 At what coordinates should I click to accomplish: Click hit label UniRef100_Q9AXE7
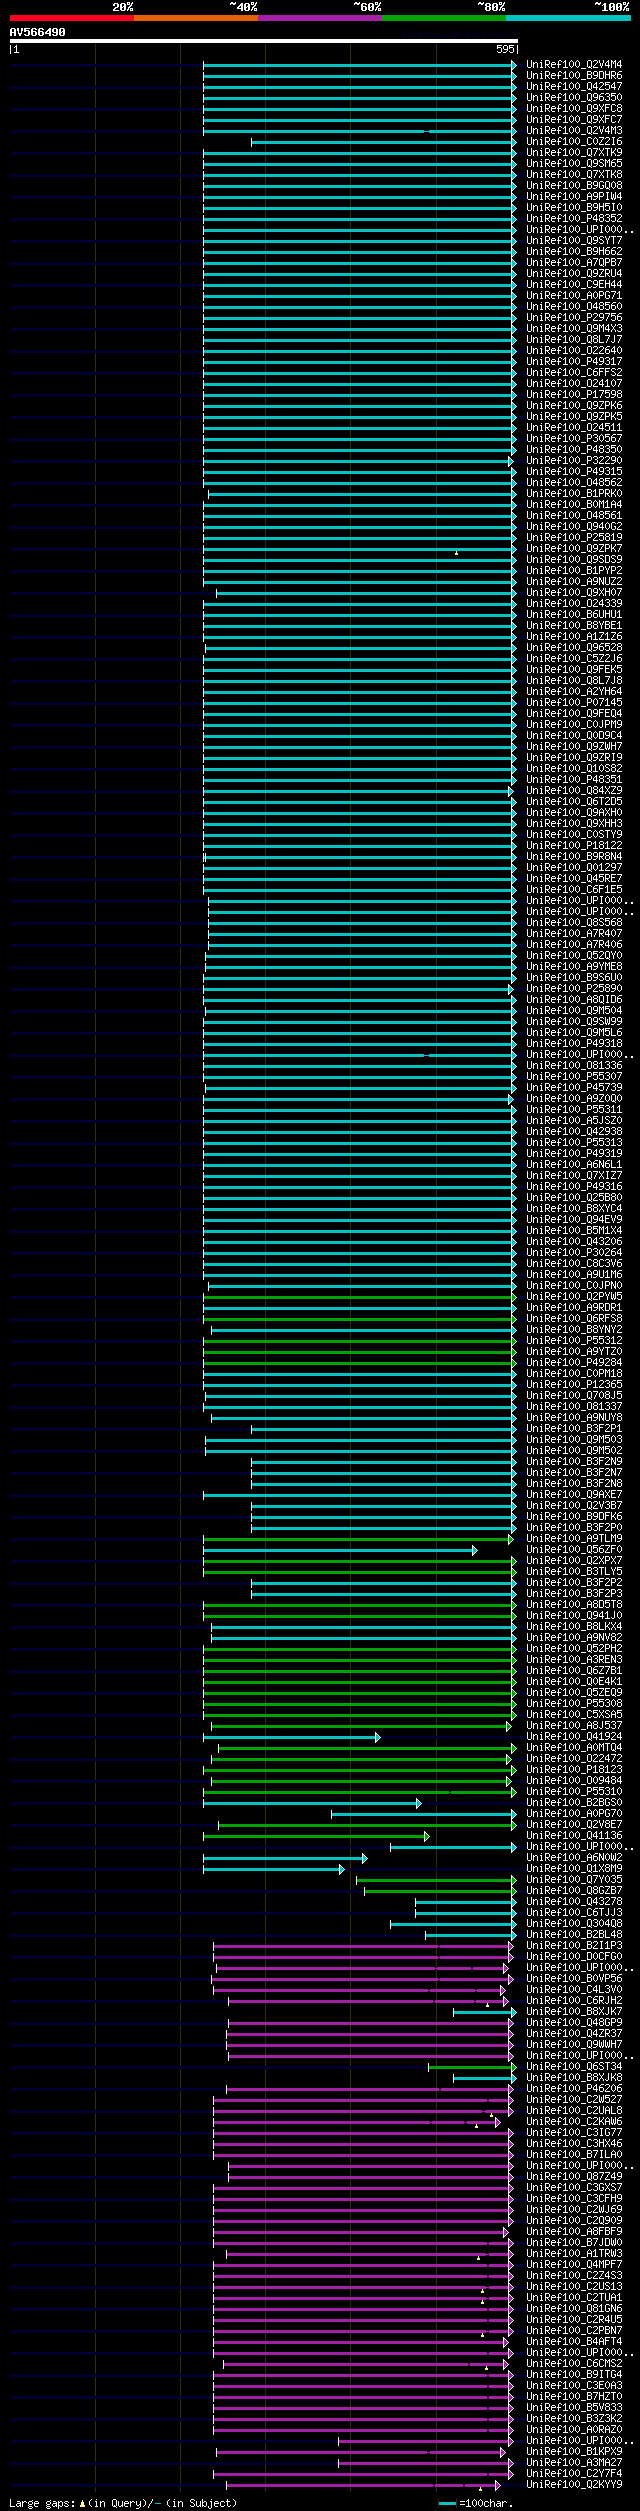click(x=574, y=1495)
